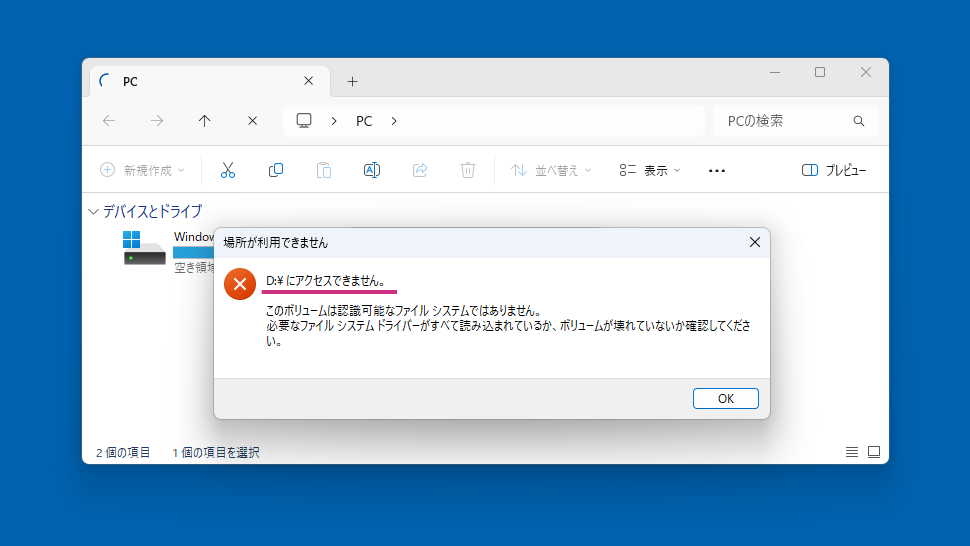This screenshot has height=546, width=970.
Task: Click the Share icon in toolbar
Action: coord(420,170)
